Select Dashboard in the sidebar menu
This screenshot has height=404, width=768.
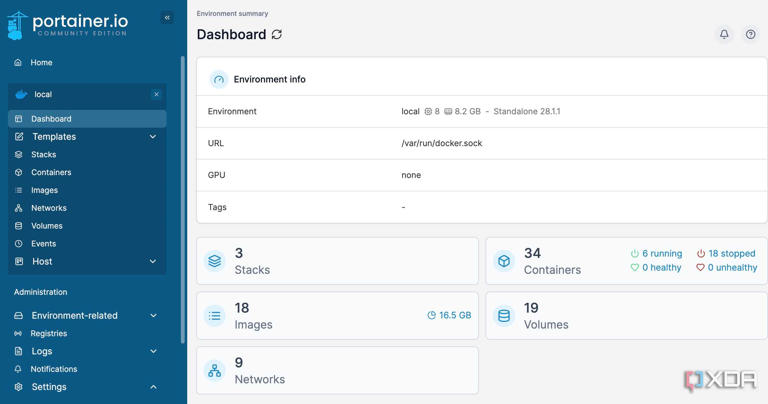(x=87, y=119)
